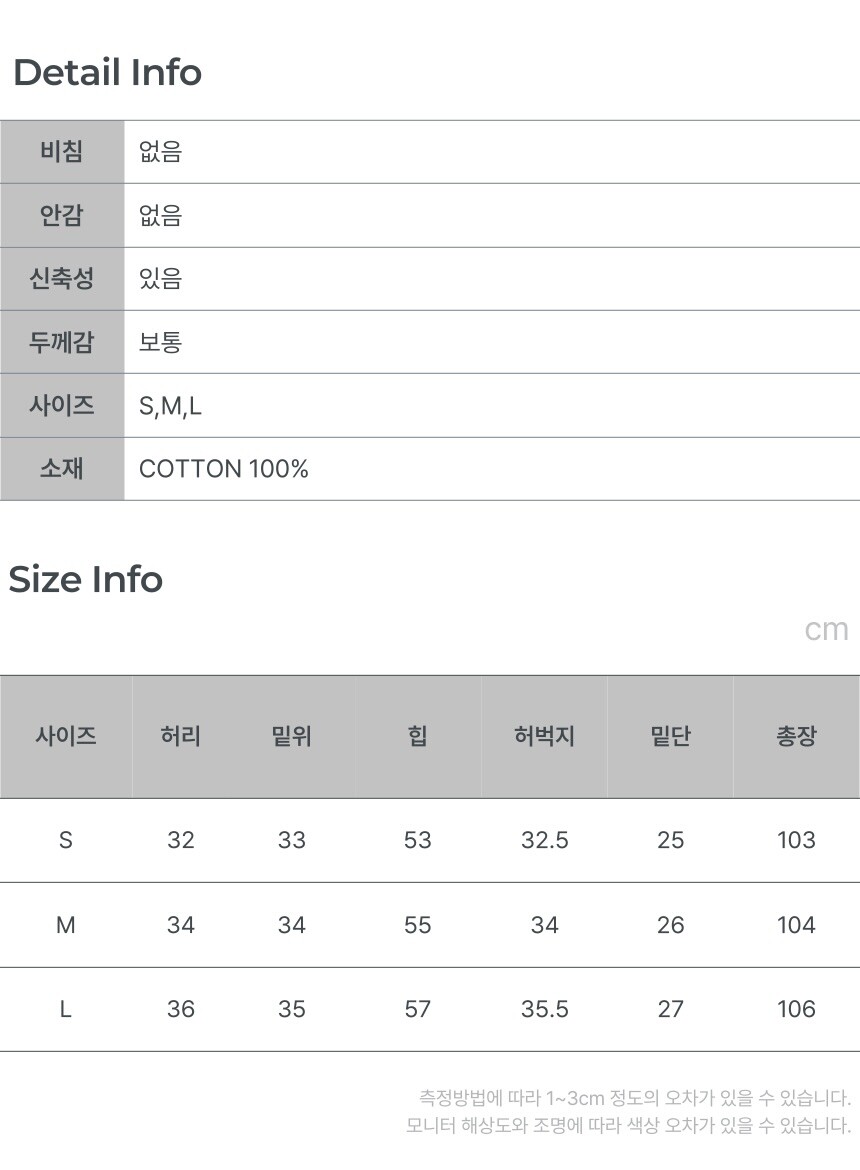860x1170 pixels.
Task: Select the 안감 row label
Action: pyautogui.click(x=62, y=215)
